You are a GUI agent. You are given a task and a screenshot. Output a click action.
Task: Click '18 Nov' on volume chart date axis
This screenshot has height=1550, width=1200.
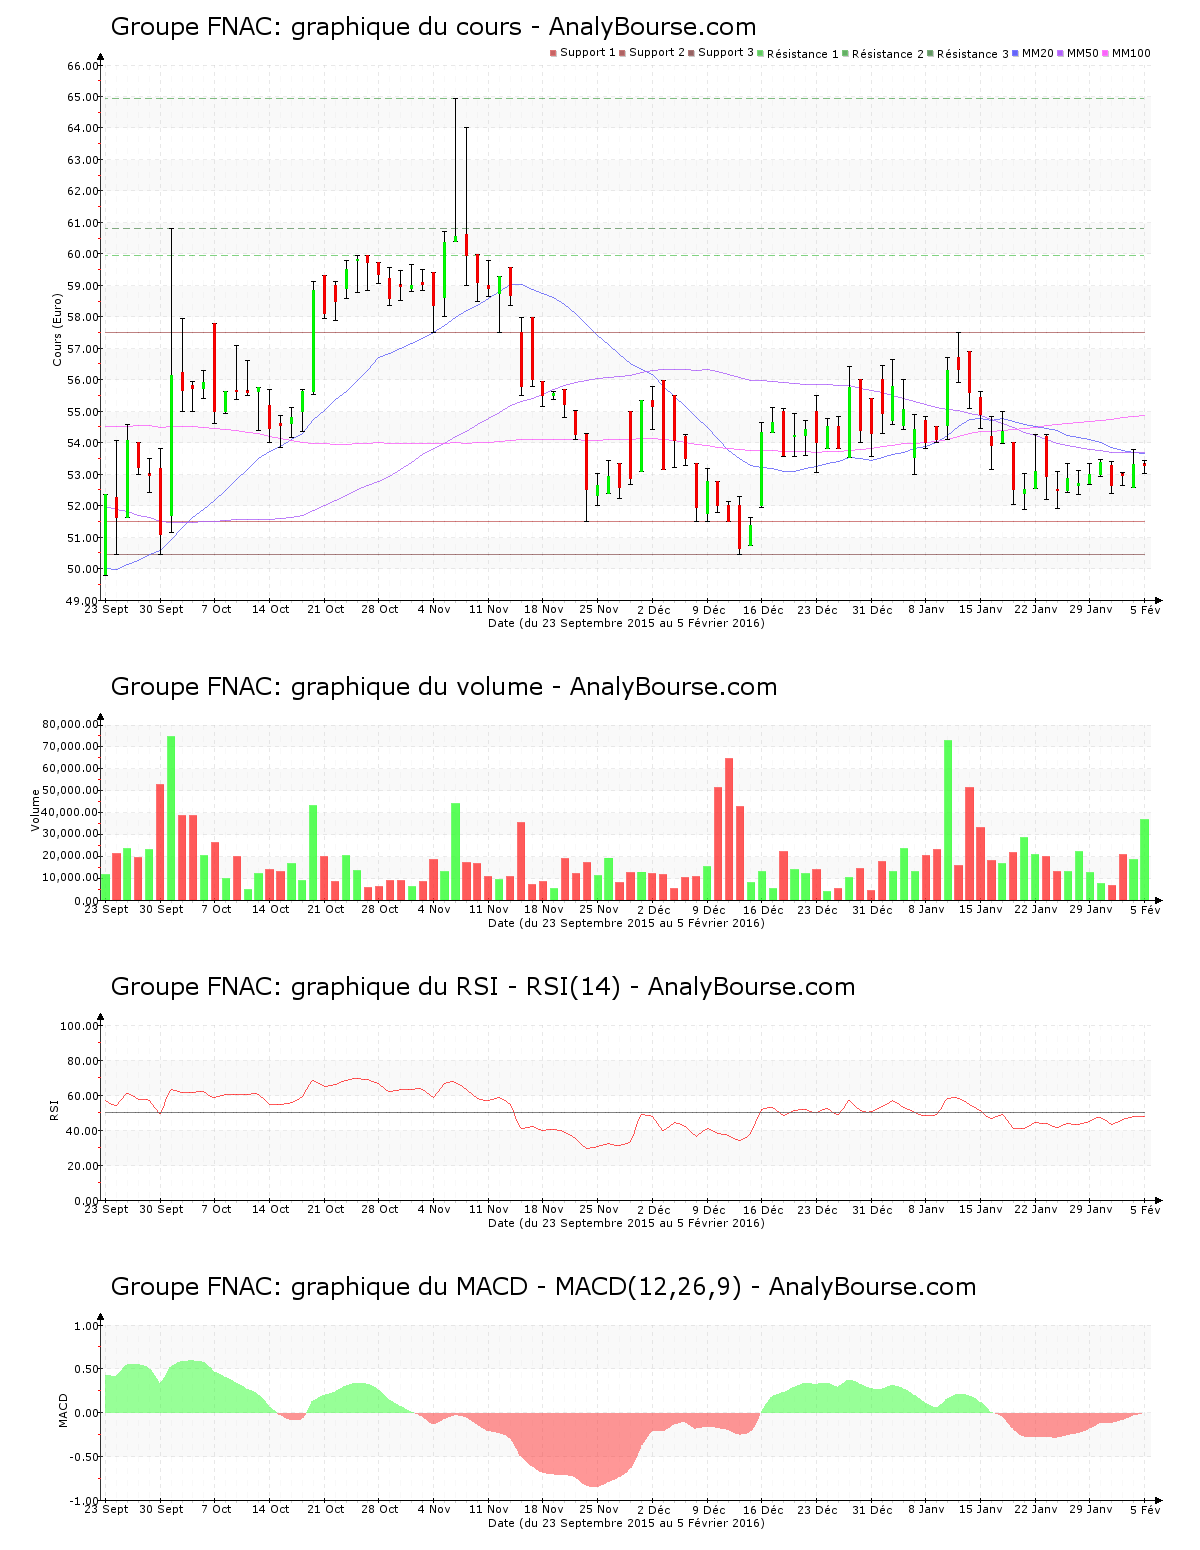point(544,909)
